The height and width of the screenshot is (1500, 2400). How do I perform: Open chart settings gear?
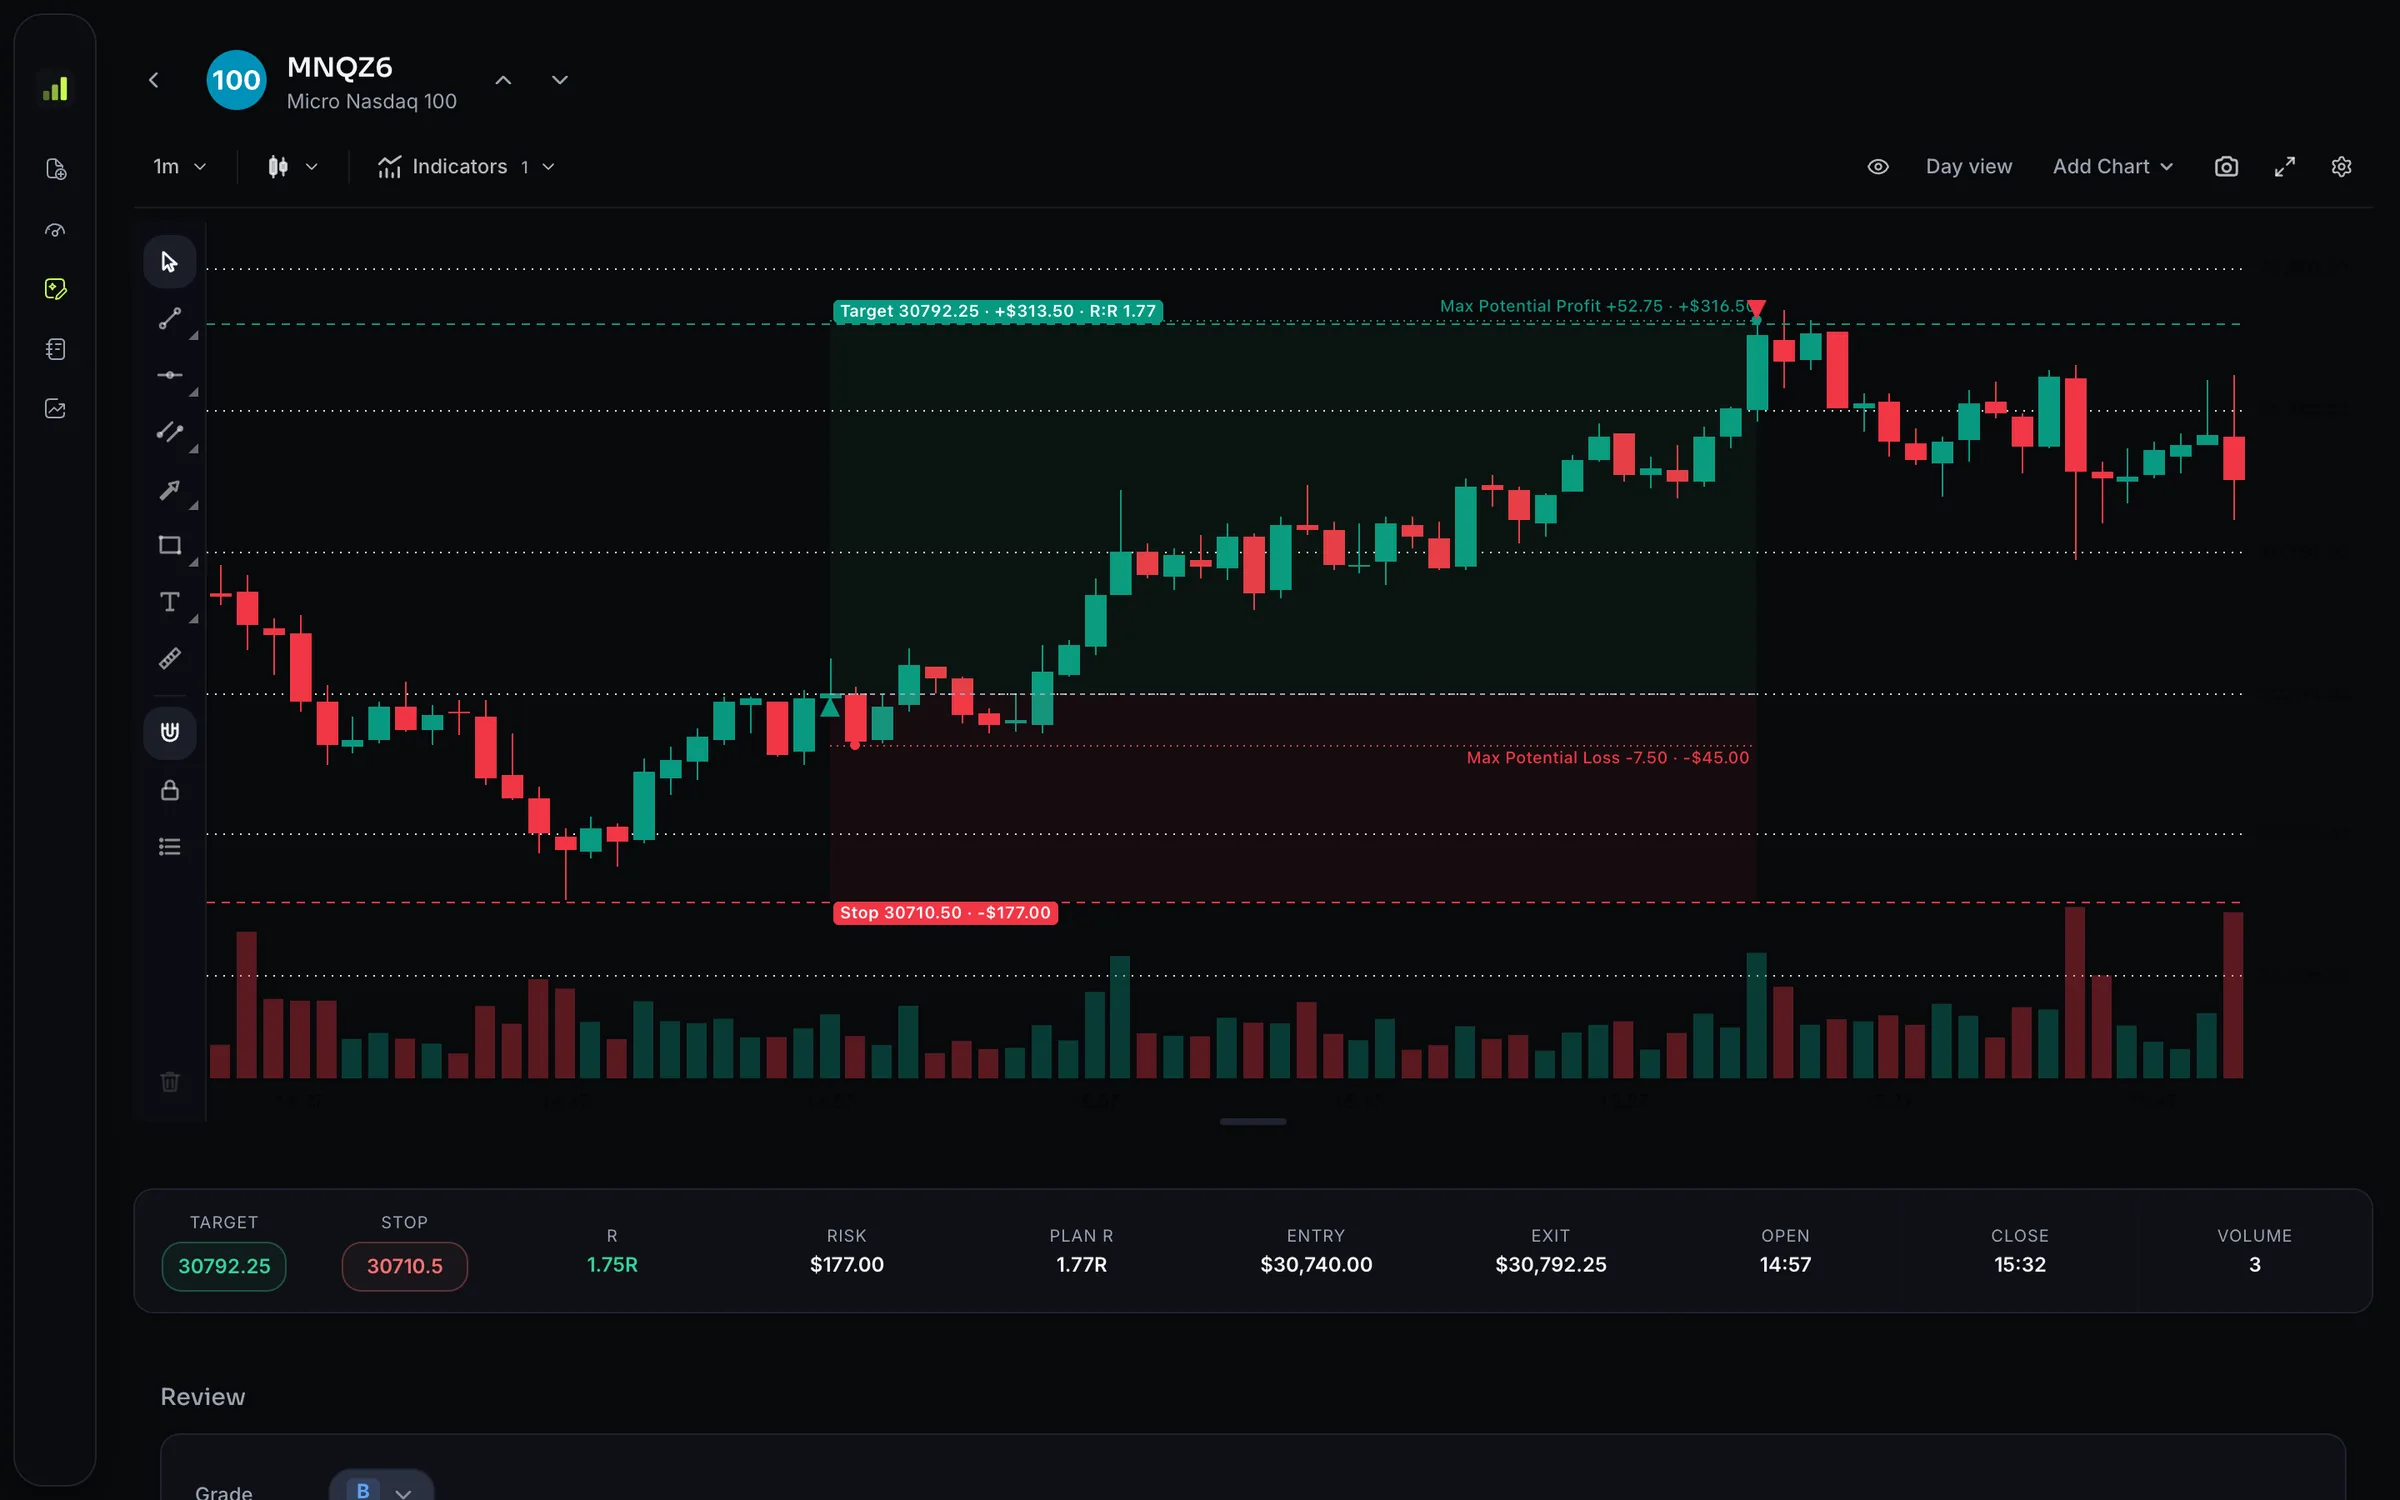(x=2341, y=167)
